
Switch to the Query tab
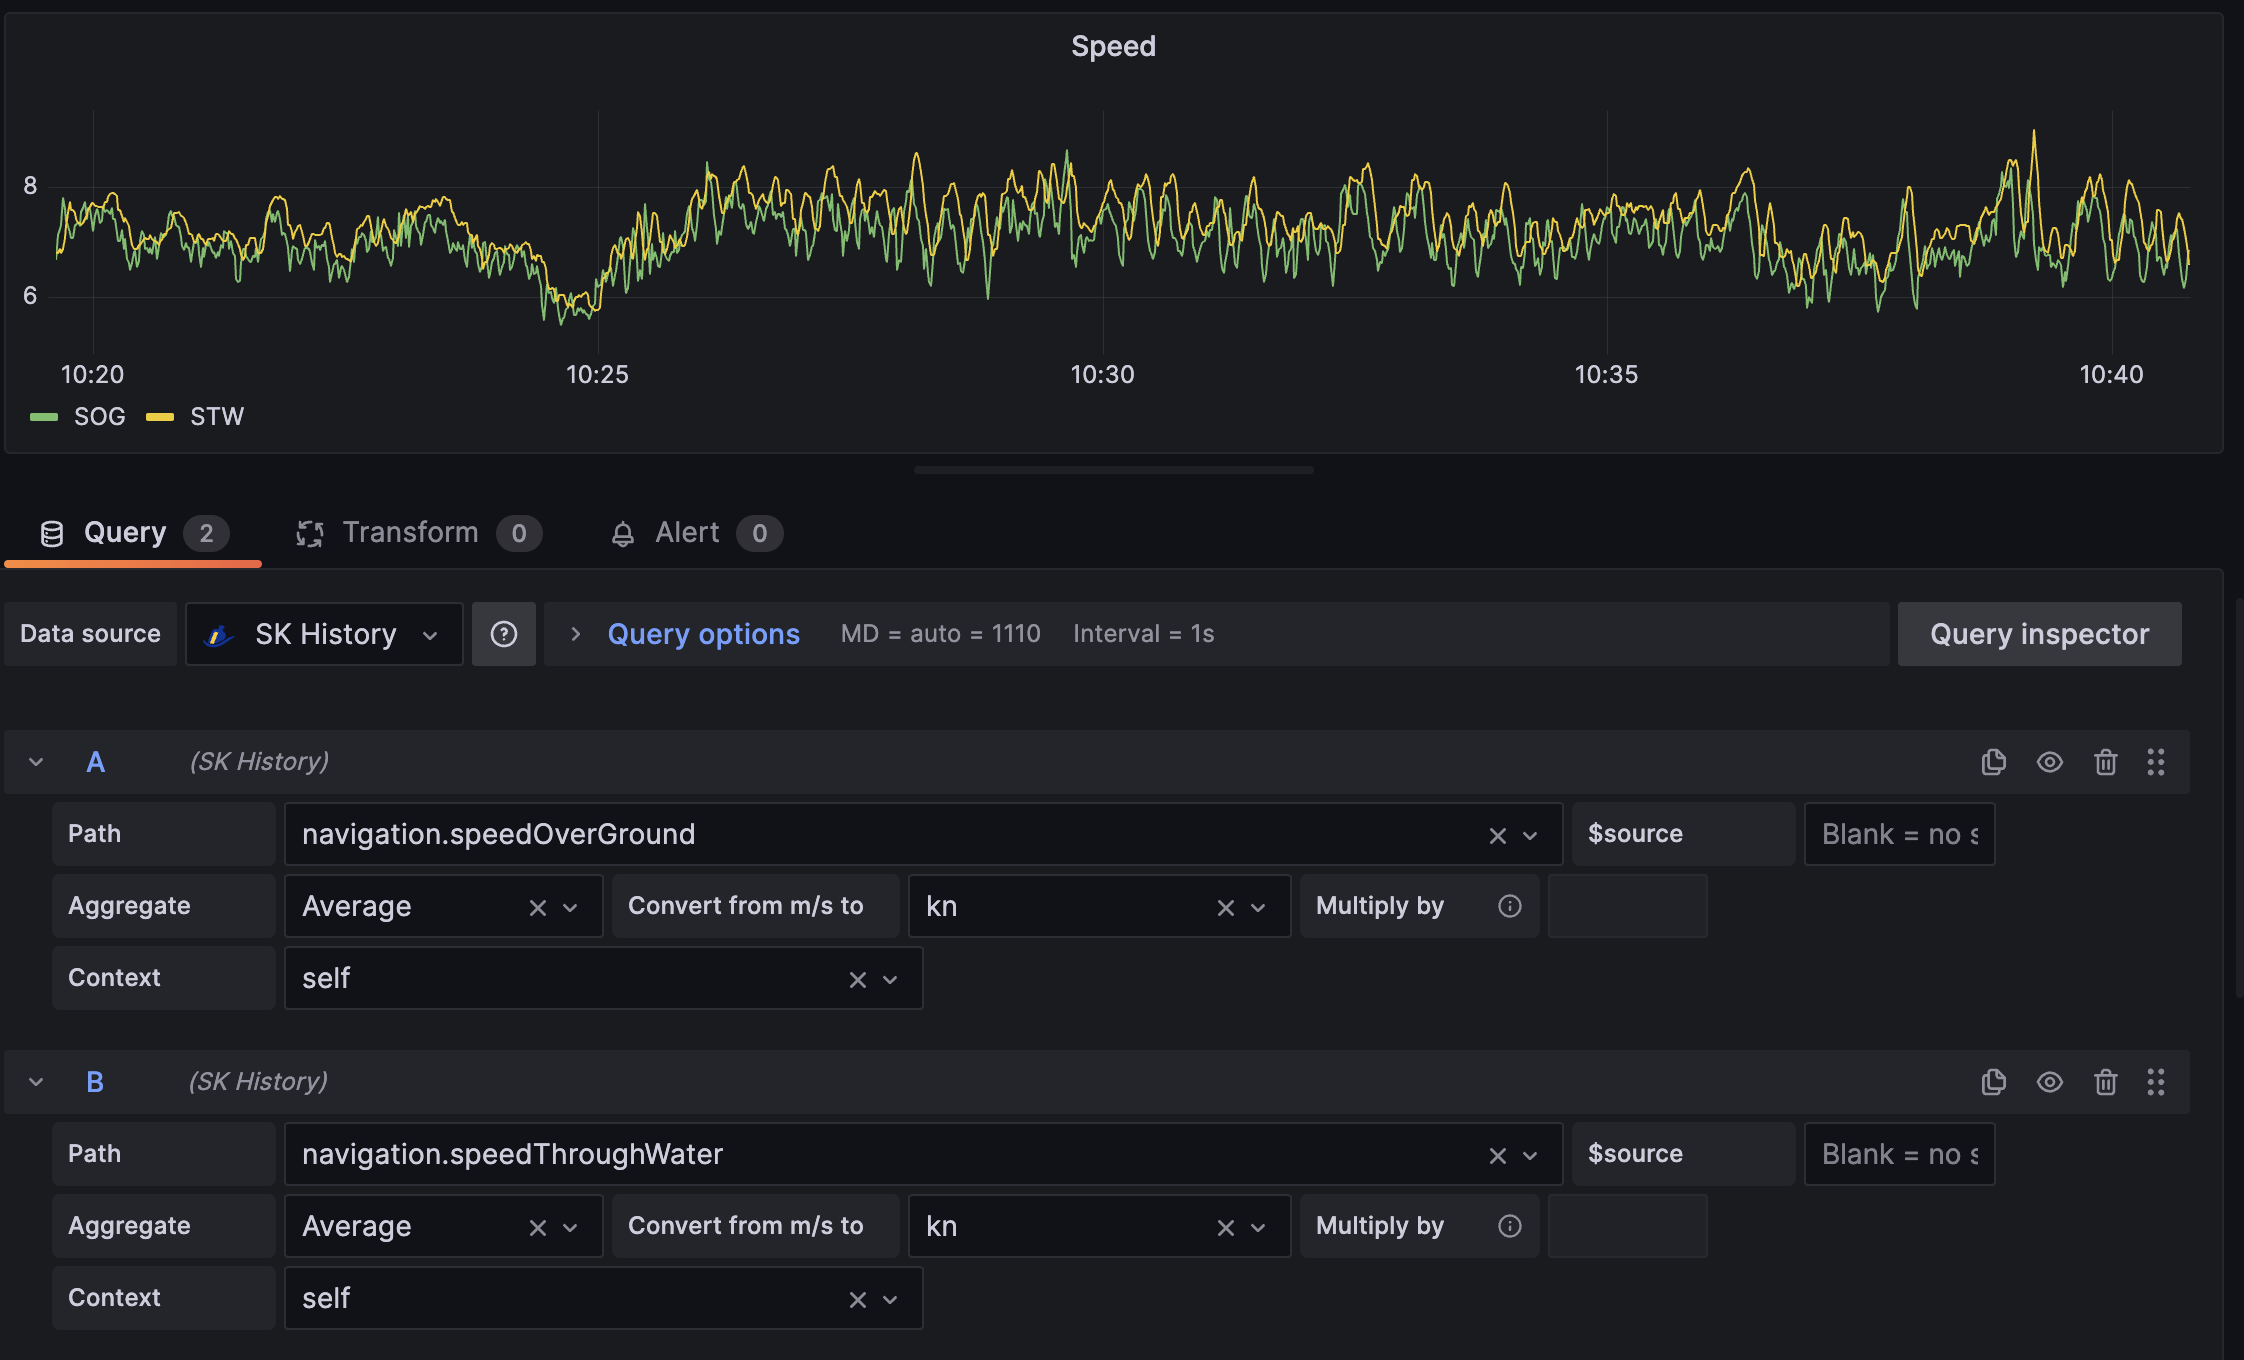click(133, 533)
